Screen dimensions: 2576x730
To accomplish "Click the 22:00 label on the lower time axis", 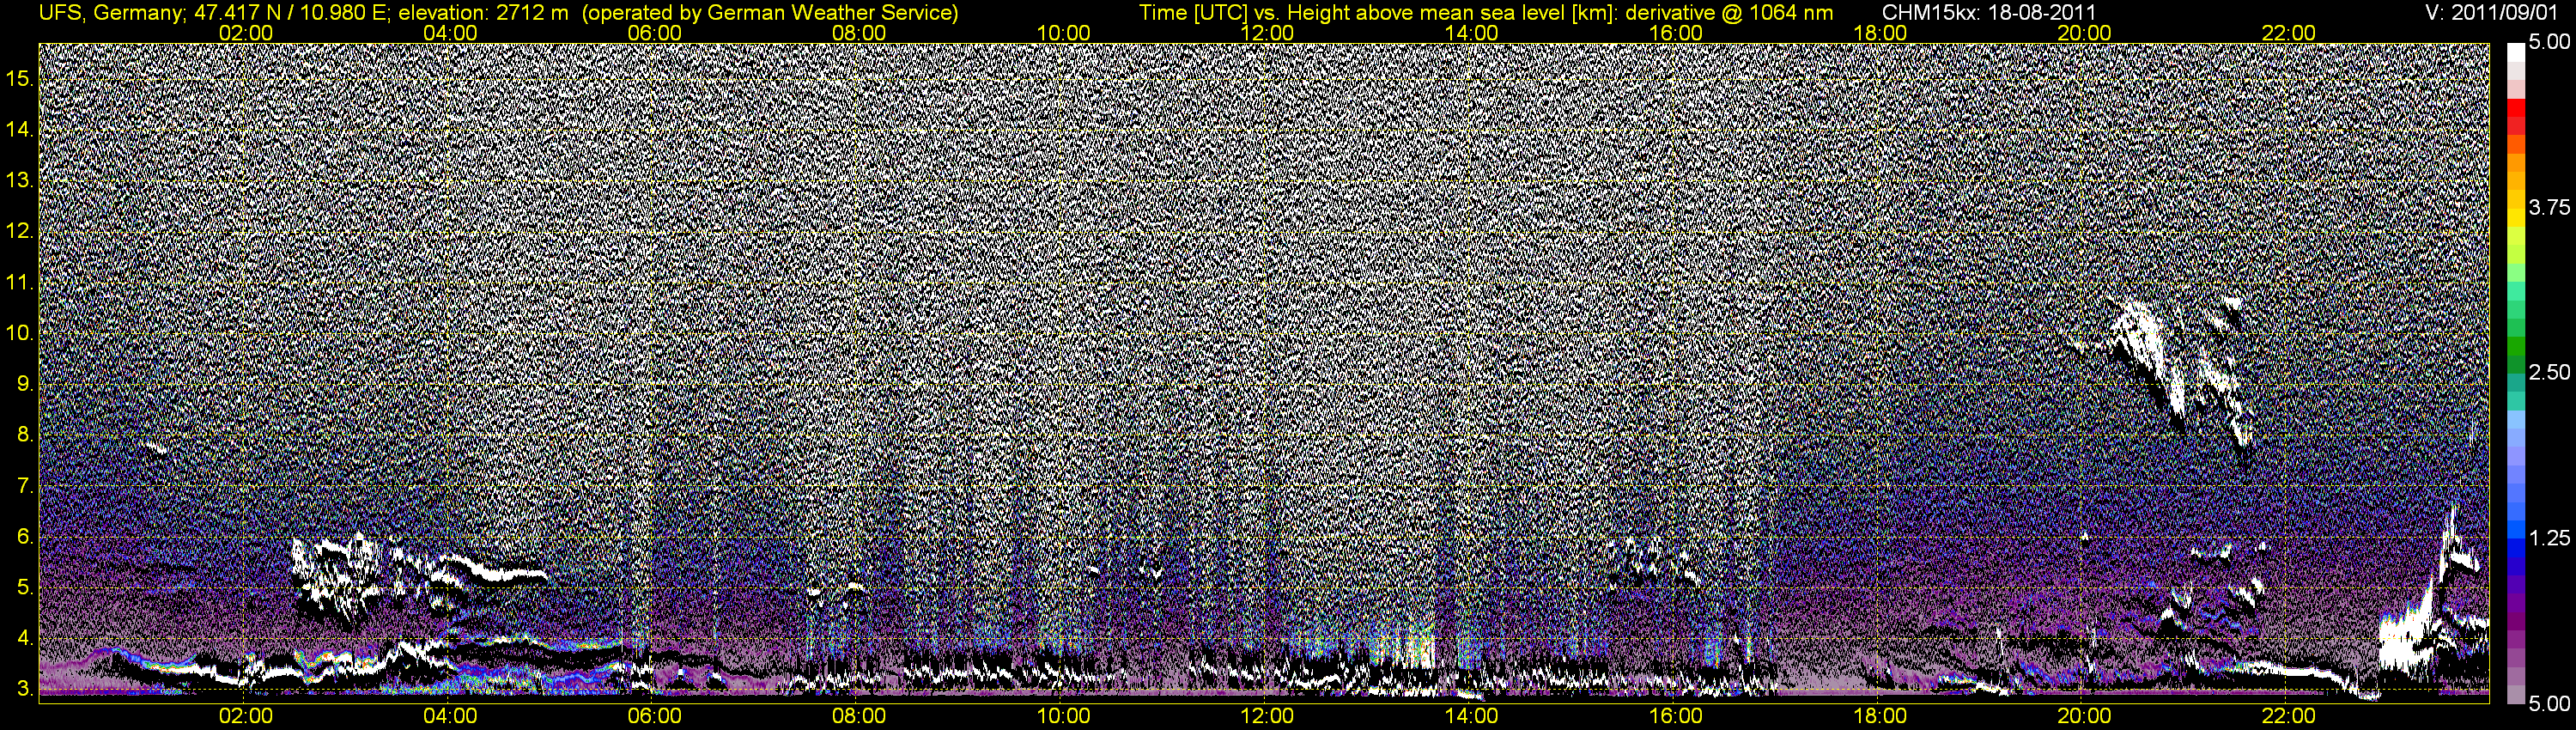I will pos(2289,716).
